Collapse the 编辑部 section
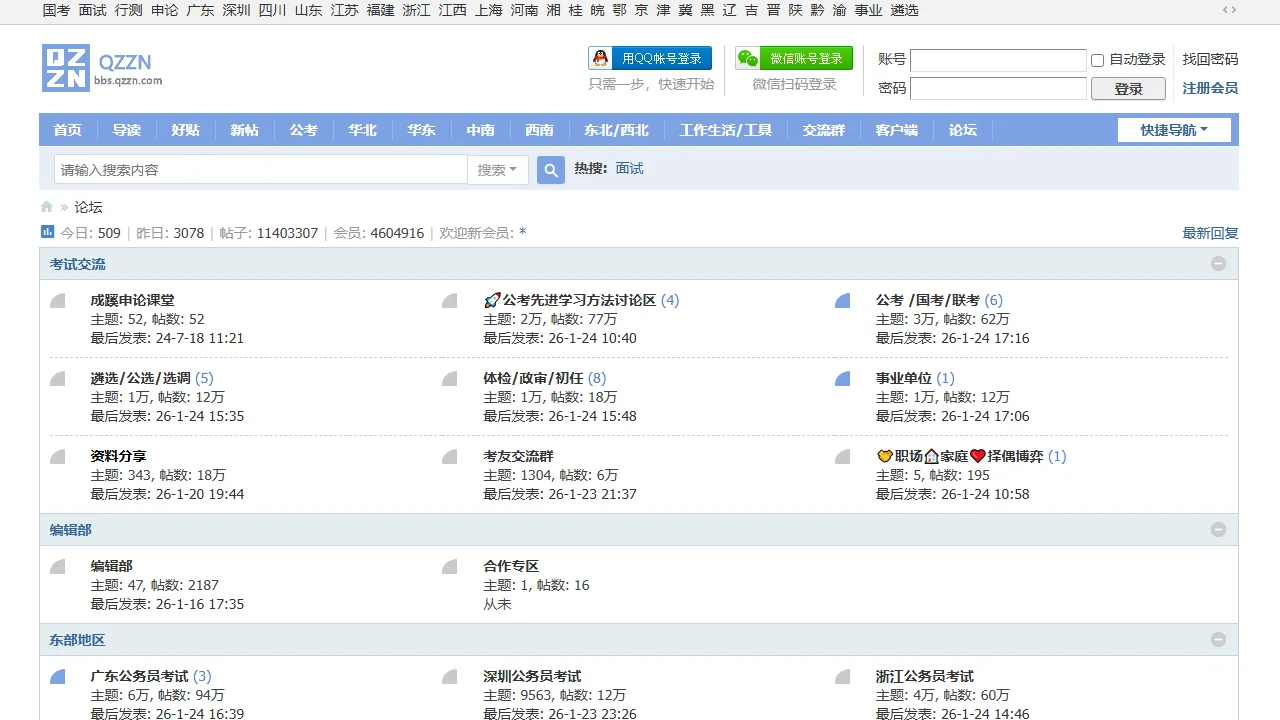 point(1218,530)
